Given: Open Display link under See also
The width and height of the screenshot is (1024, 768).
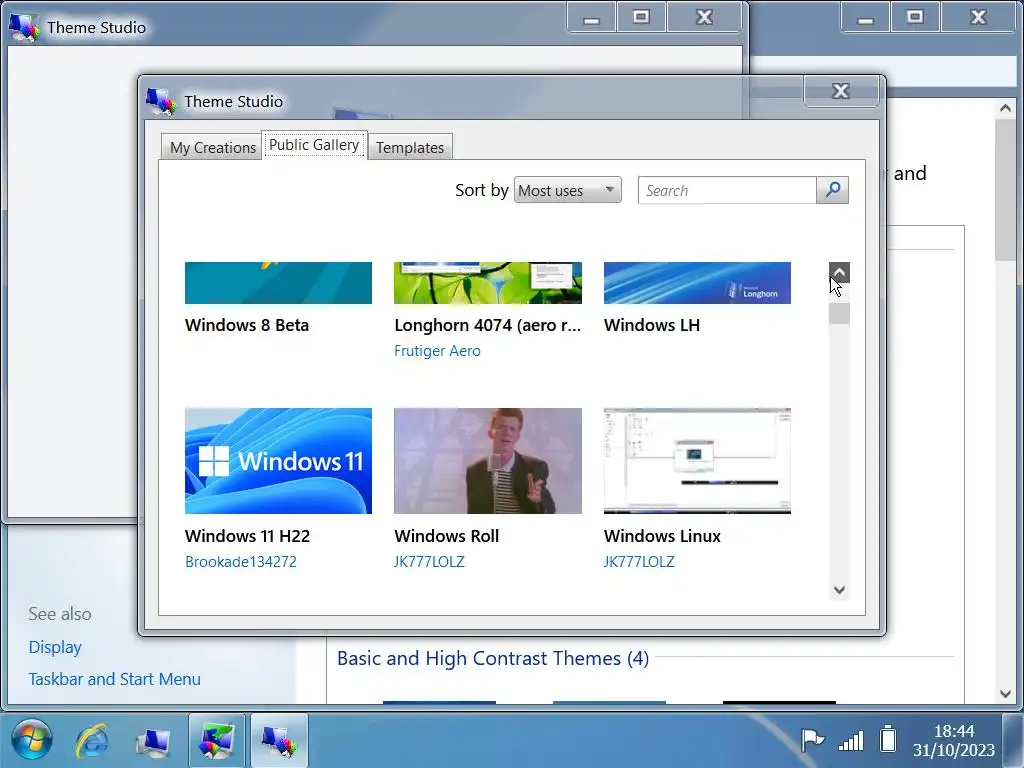Looking at the screenshot, I should (x=55, y=647).
